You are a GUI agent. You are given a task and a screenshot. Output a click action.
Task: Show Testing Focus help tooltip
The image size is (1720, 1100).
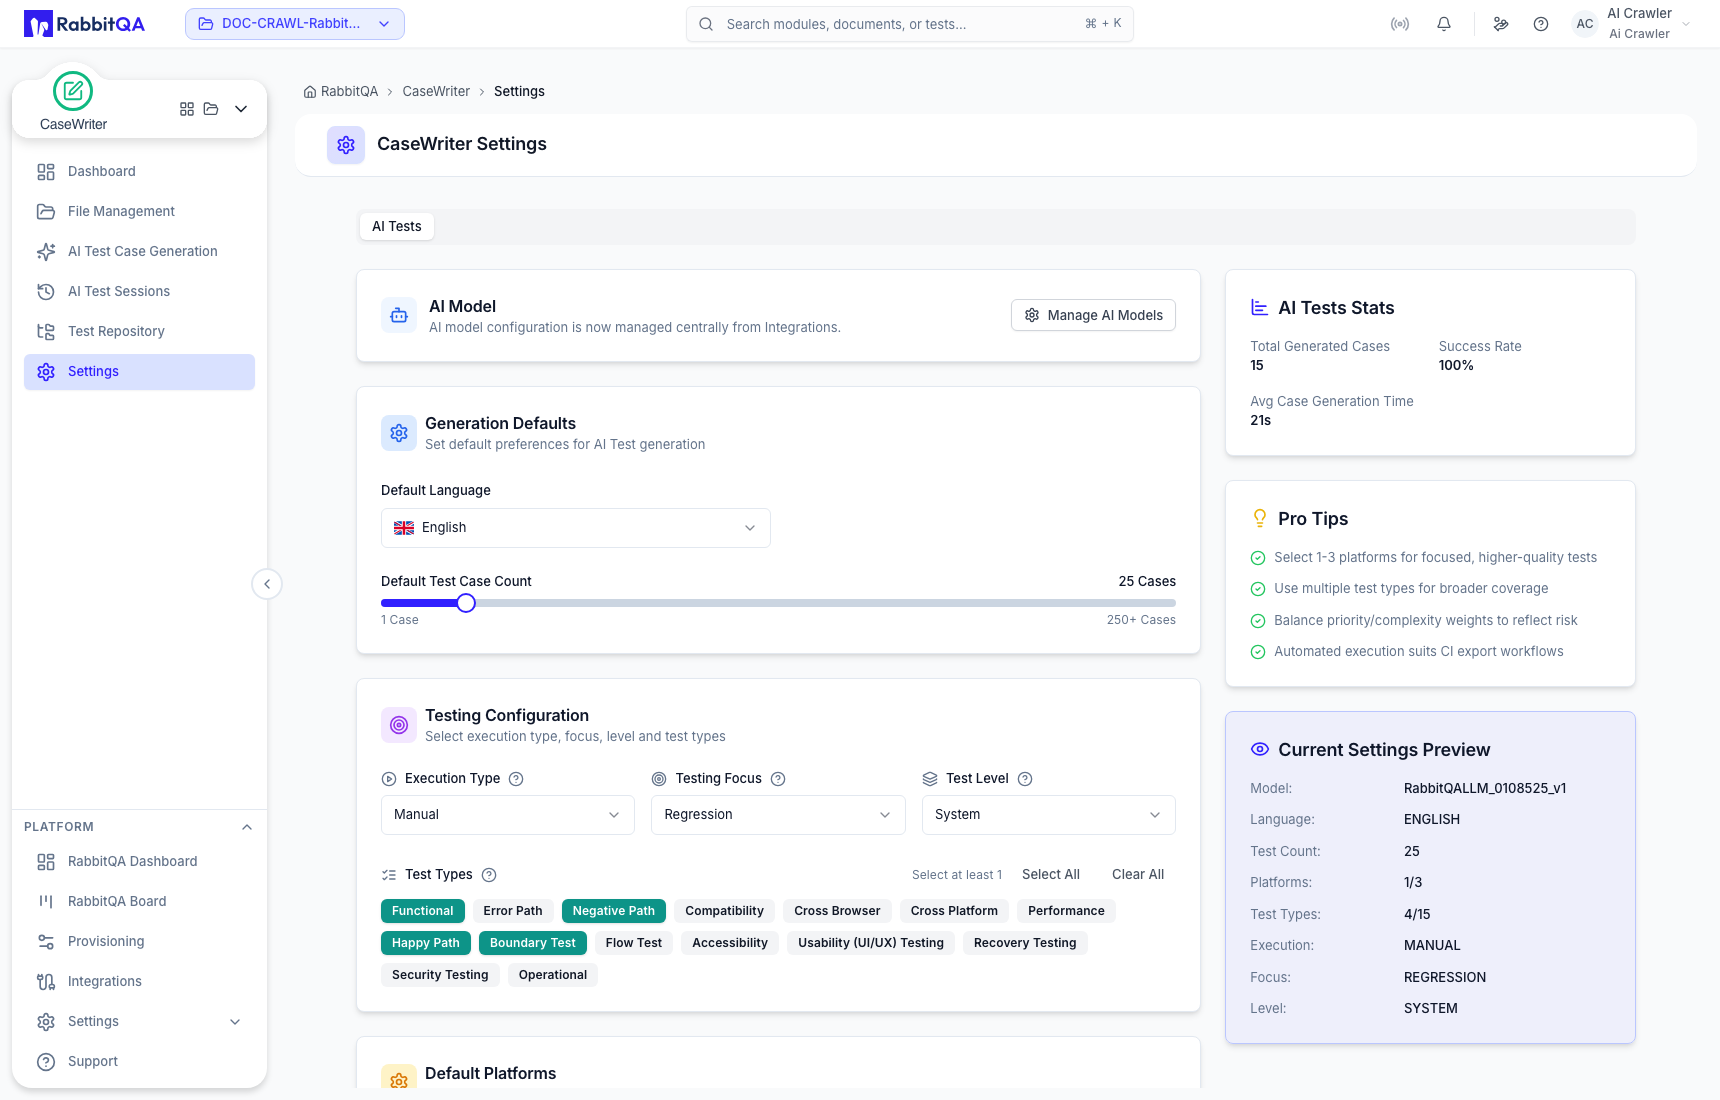778,779
